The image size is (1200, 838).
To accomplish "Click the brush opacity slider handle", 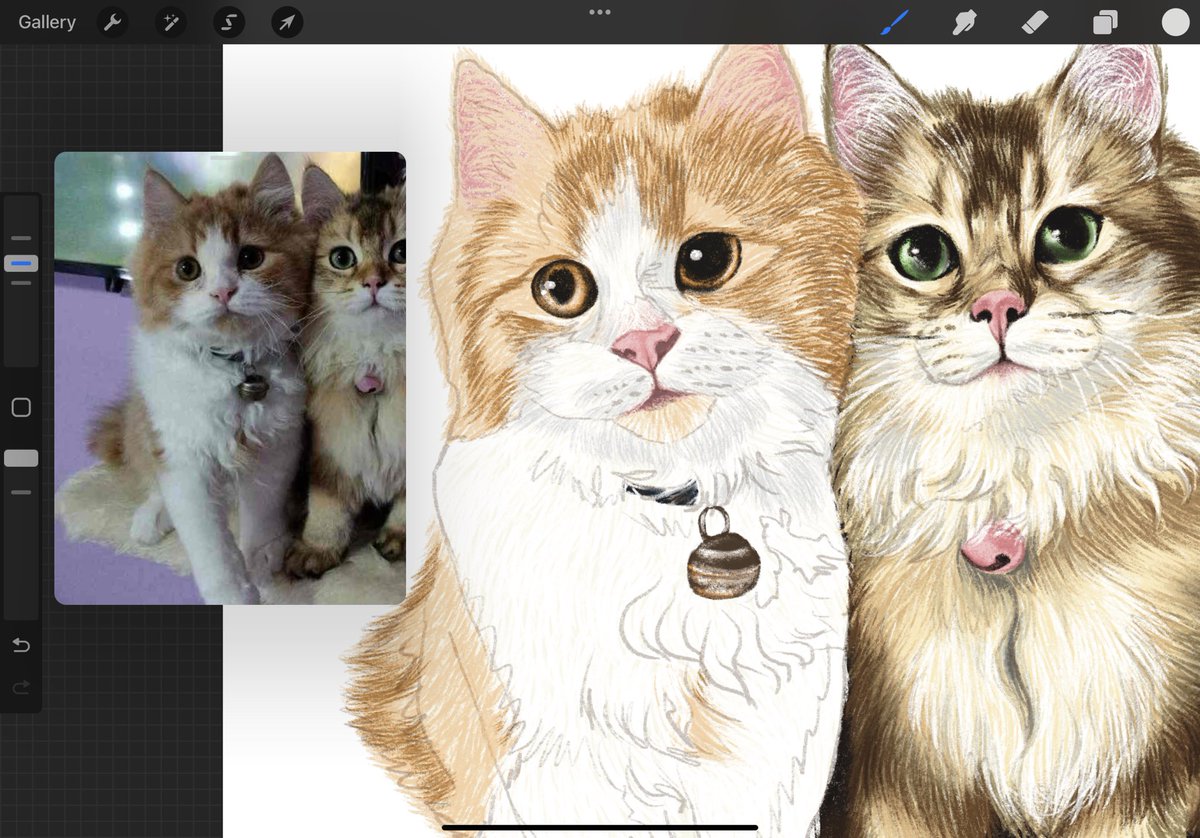I will tap(21, 458).
